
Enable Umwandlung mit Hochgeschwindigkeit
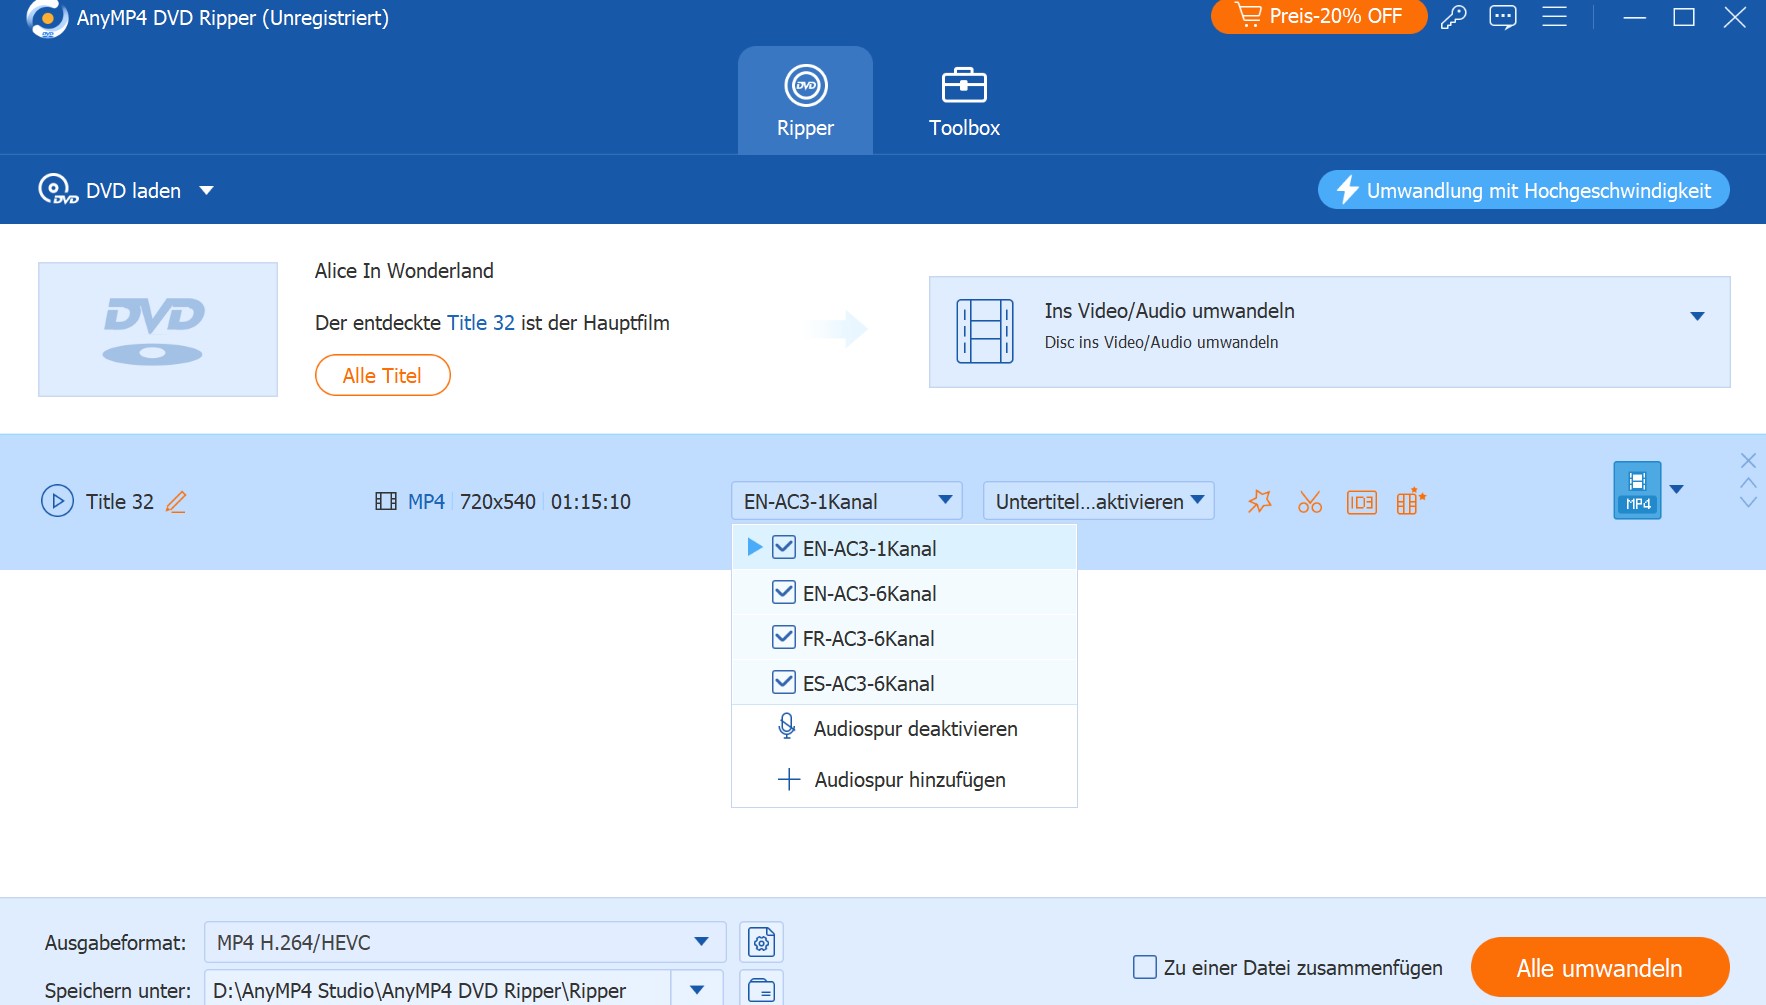(1523, 190)
